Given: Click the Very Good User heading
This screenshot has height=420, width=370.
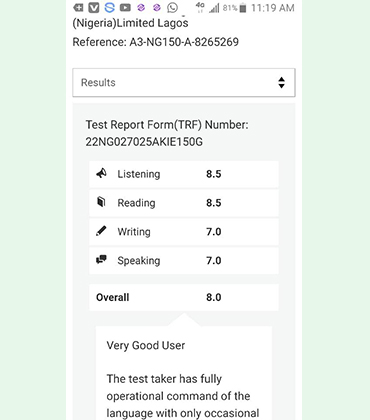Looking at the screenshot, I should (146, 345).
